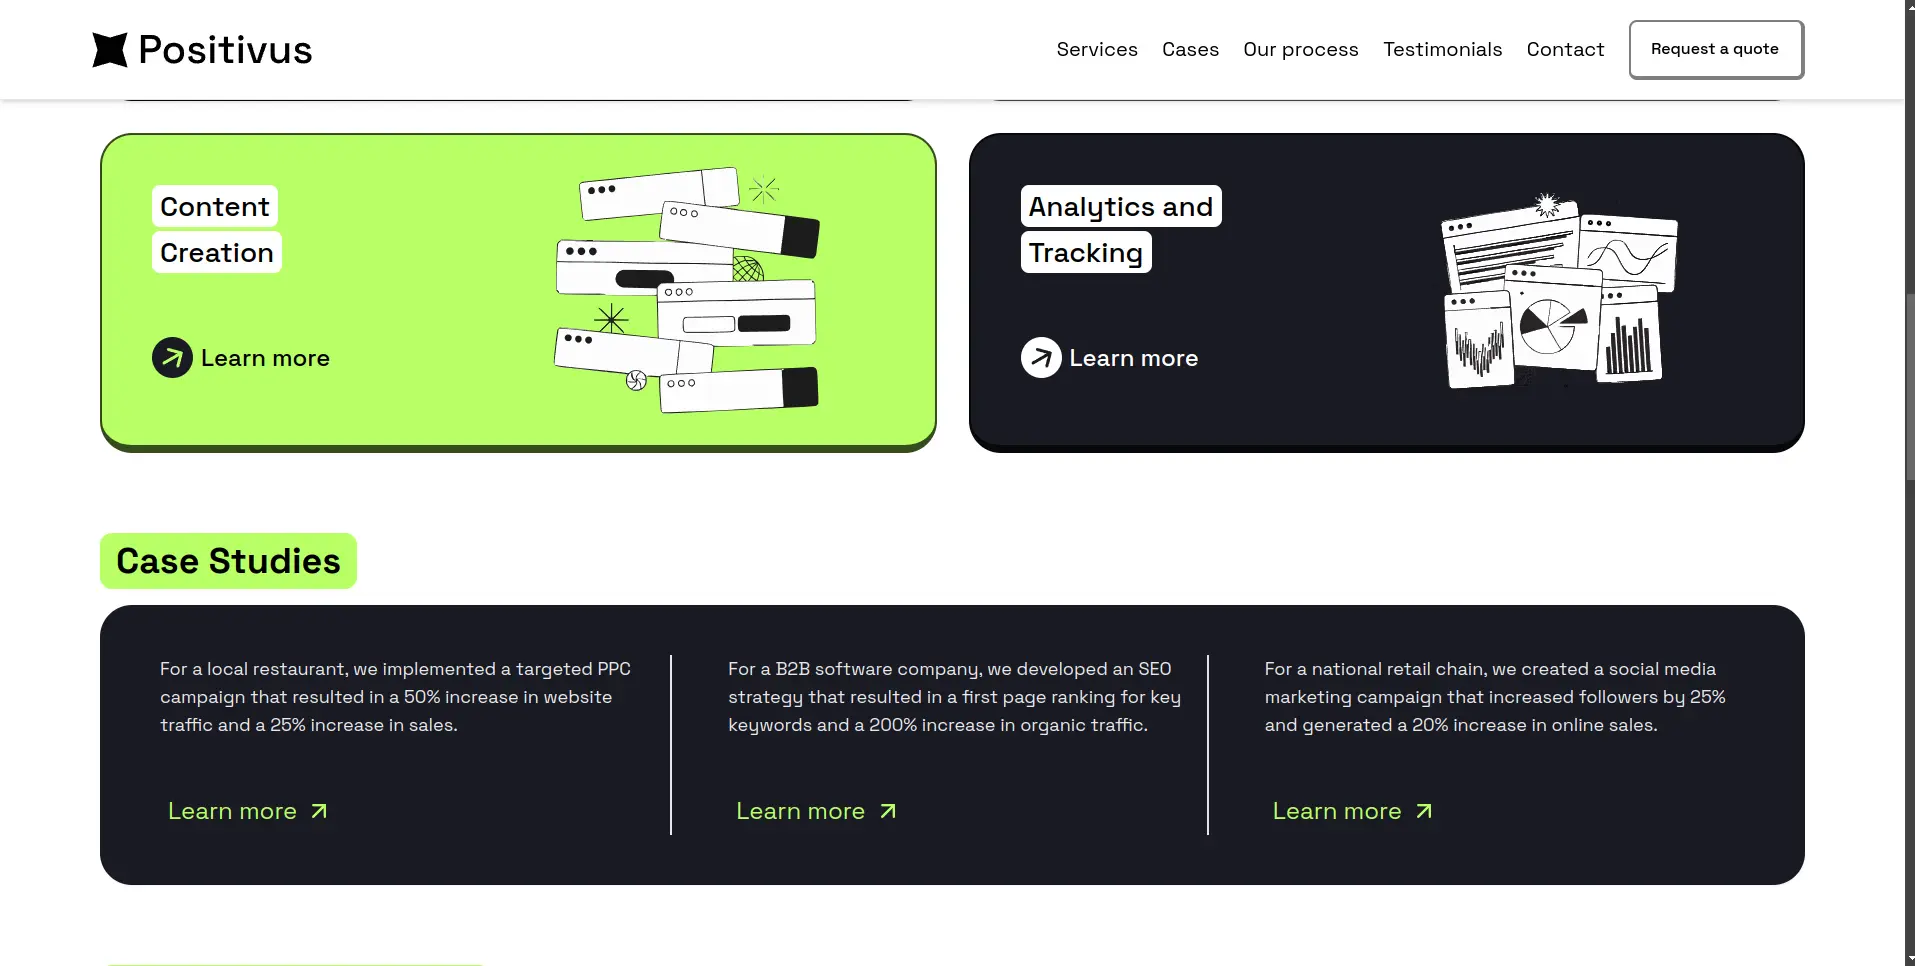Click Learn more text under Analytics and Tracking

pyautogui.click(x=1133, y=358)
